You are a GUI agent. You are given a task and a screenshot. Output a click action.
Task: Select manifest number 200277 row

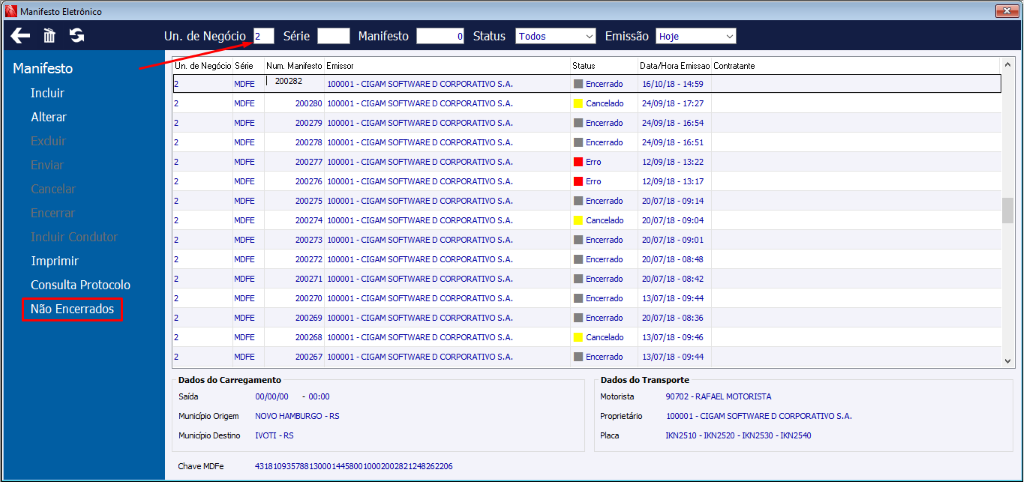[586, 161]
